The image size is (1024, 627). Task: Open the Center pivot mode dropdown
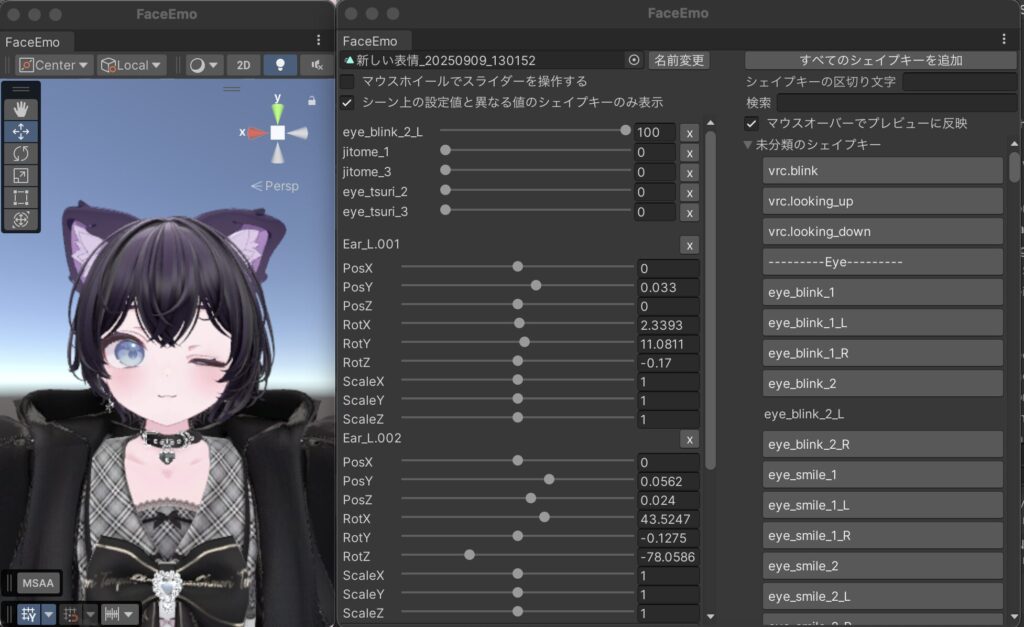click(x=54, y=65)
